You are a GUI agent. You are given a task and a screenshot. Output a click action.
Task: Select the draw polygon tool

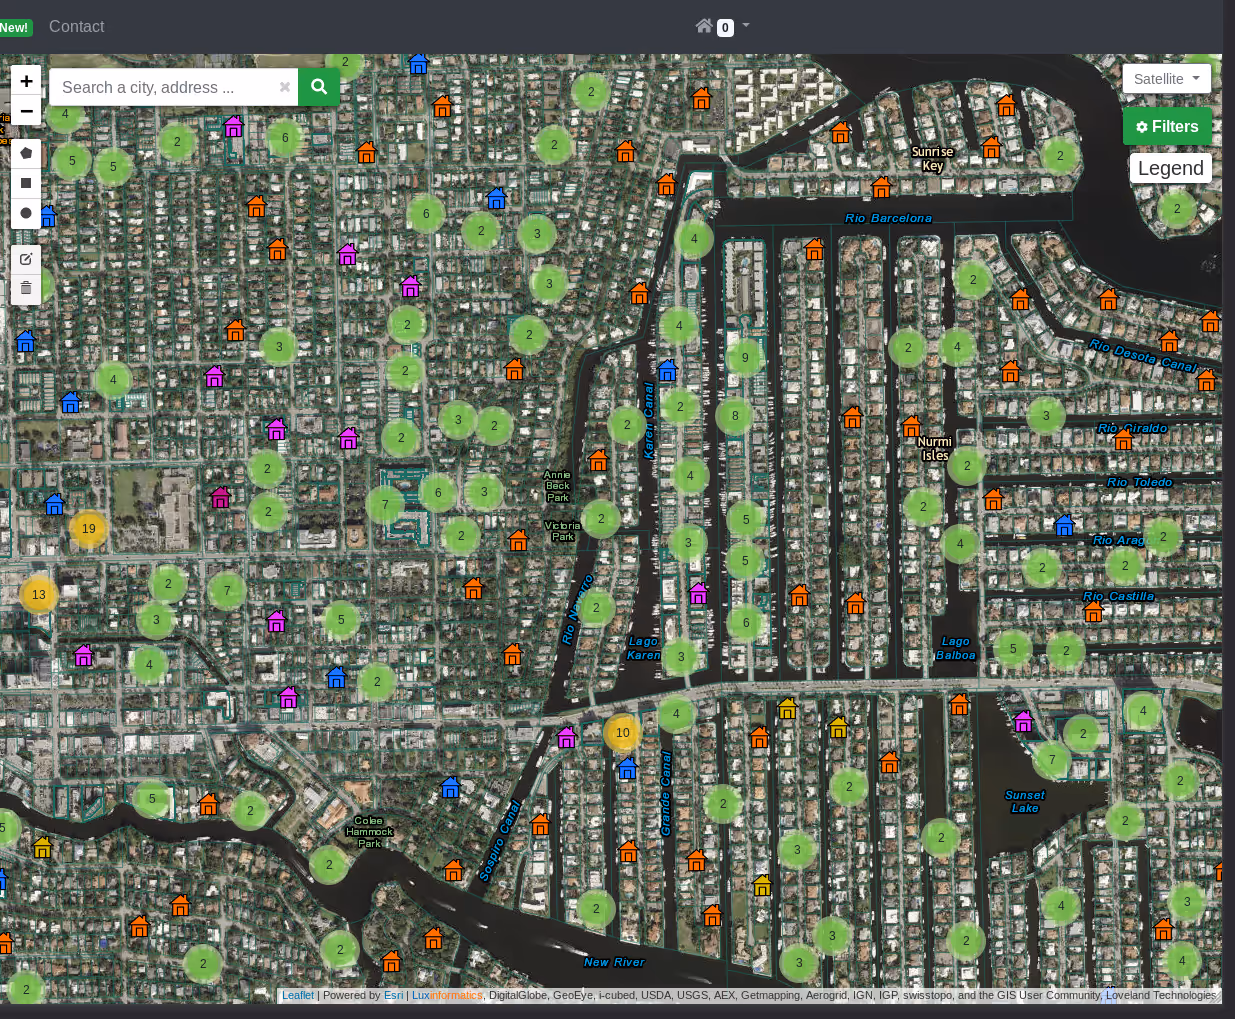pyautogui.click(x=26, y=153)
